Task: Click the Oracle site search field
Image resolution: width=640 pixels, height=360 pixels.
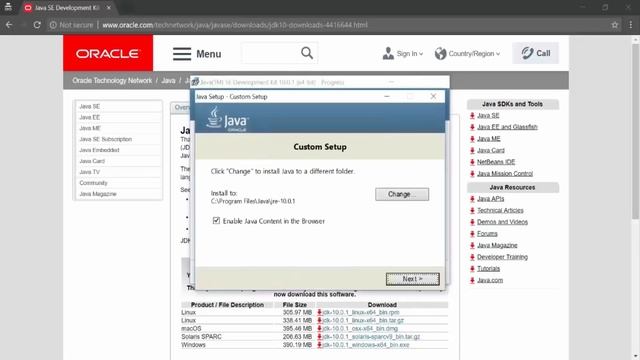Action: pos(271,53)
